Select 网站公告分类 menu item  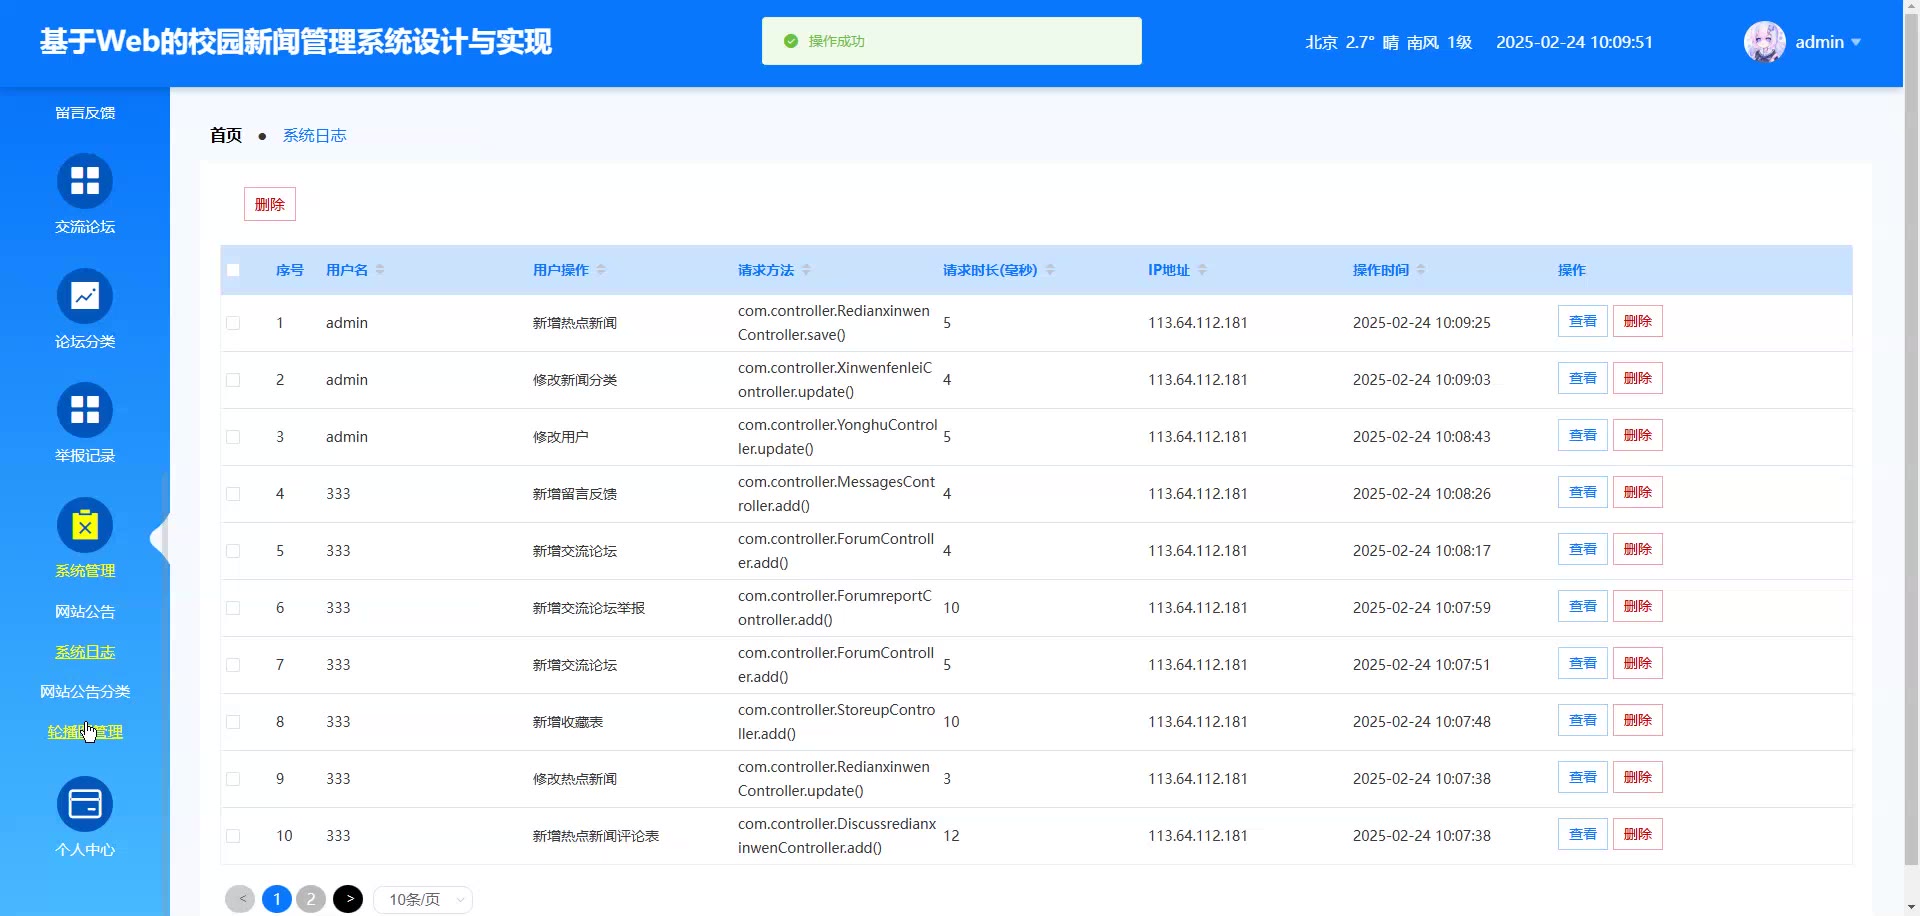pos(85,691)
